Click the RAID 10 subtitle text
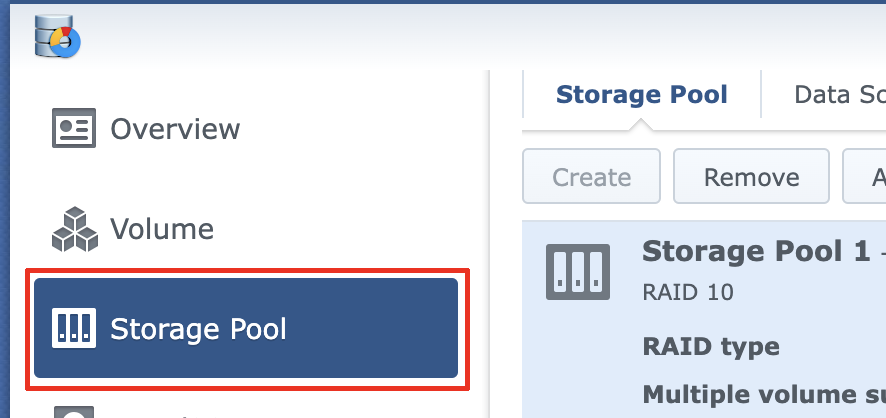886x418 pixels. (687, 292)
